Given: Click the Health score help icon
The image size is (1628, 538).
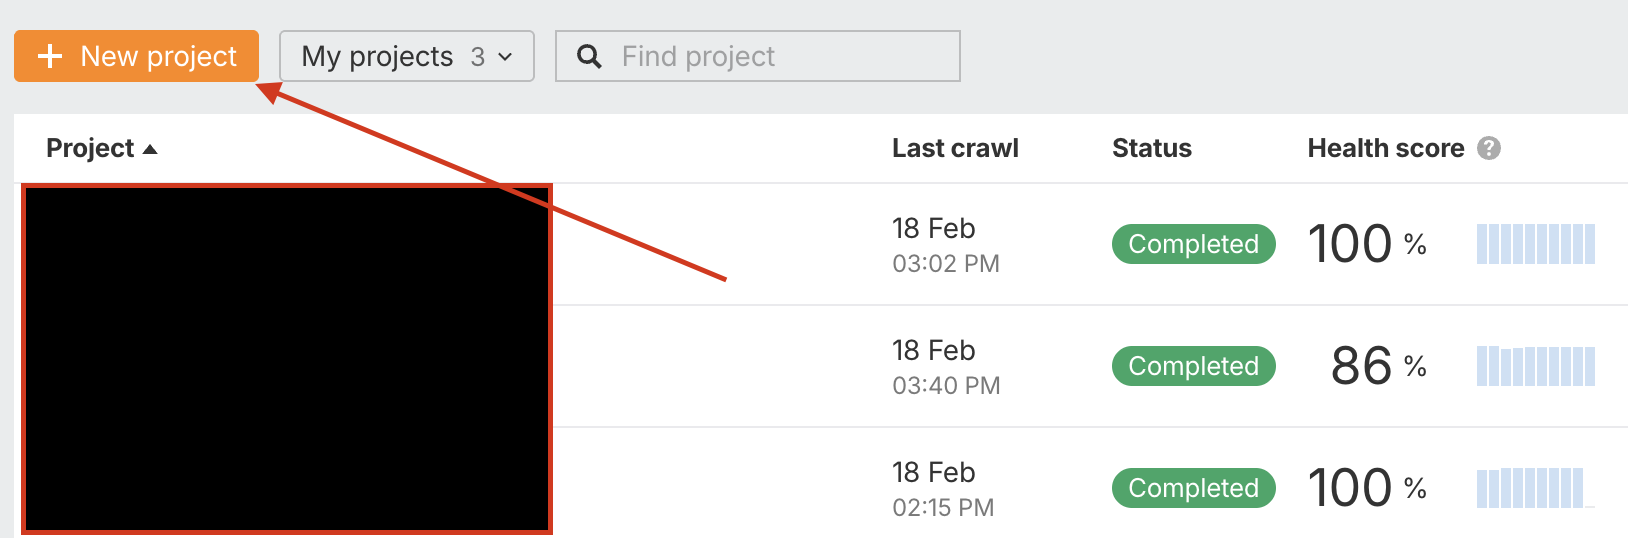Looking at the screenshot, I should pyautogui.click(x=1489, y=148).
